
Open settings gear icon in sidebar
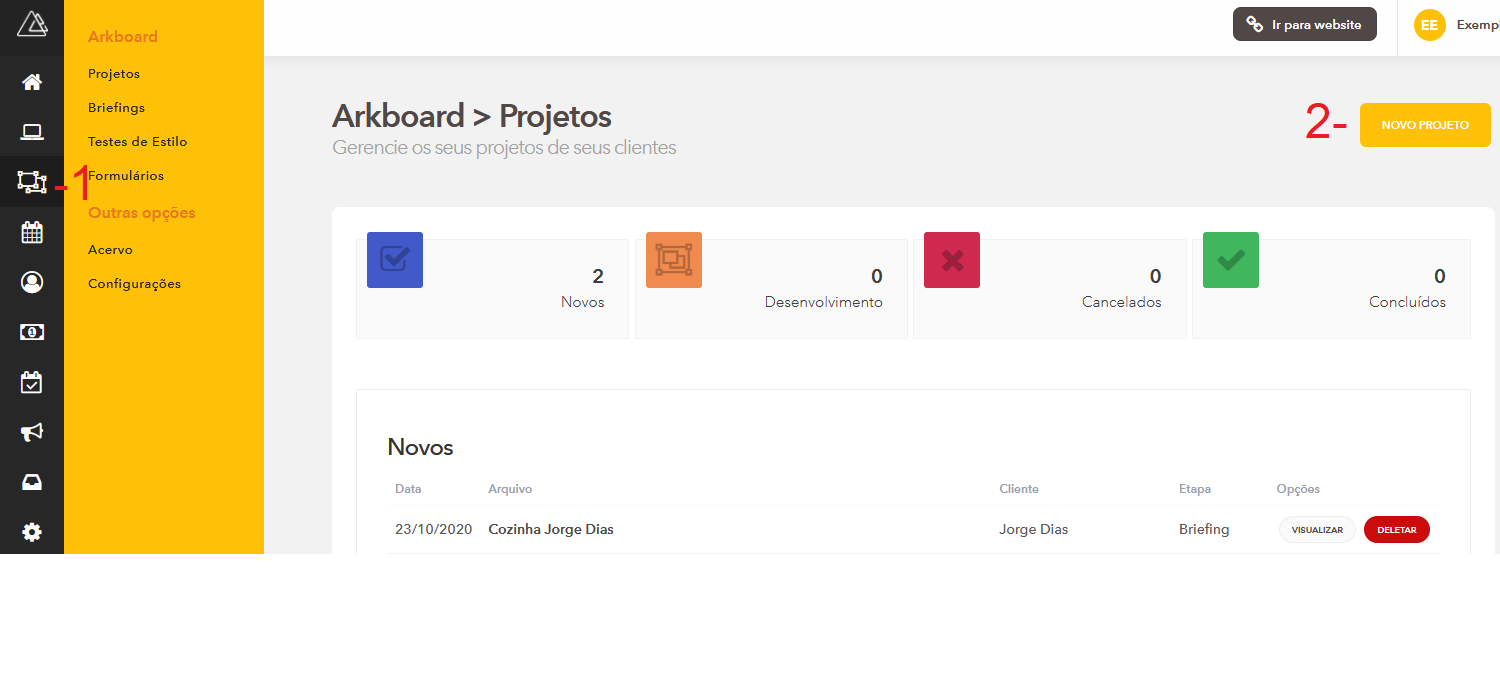tap(32, 532)
